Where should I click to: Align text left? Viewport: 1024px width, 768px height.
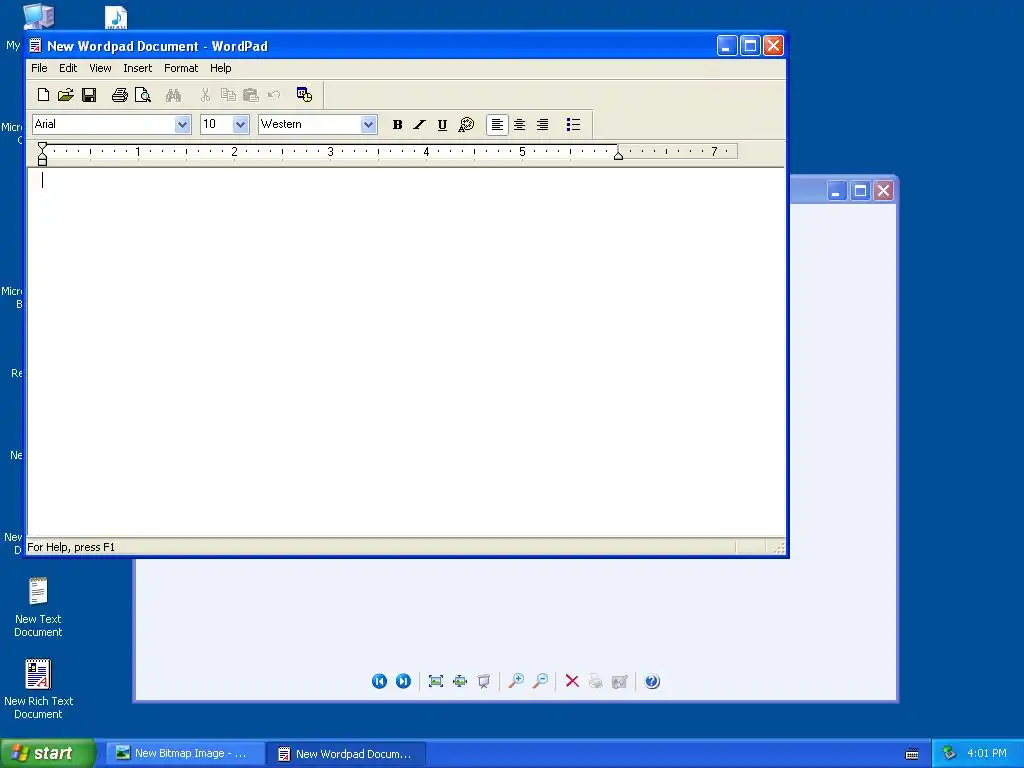coord(497,125)
